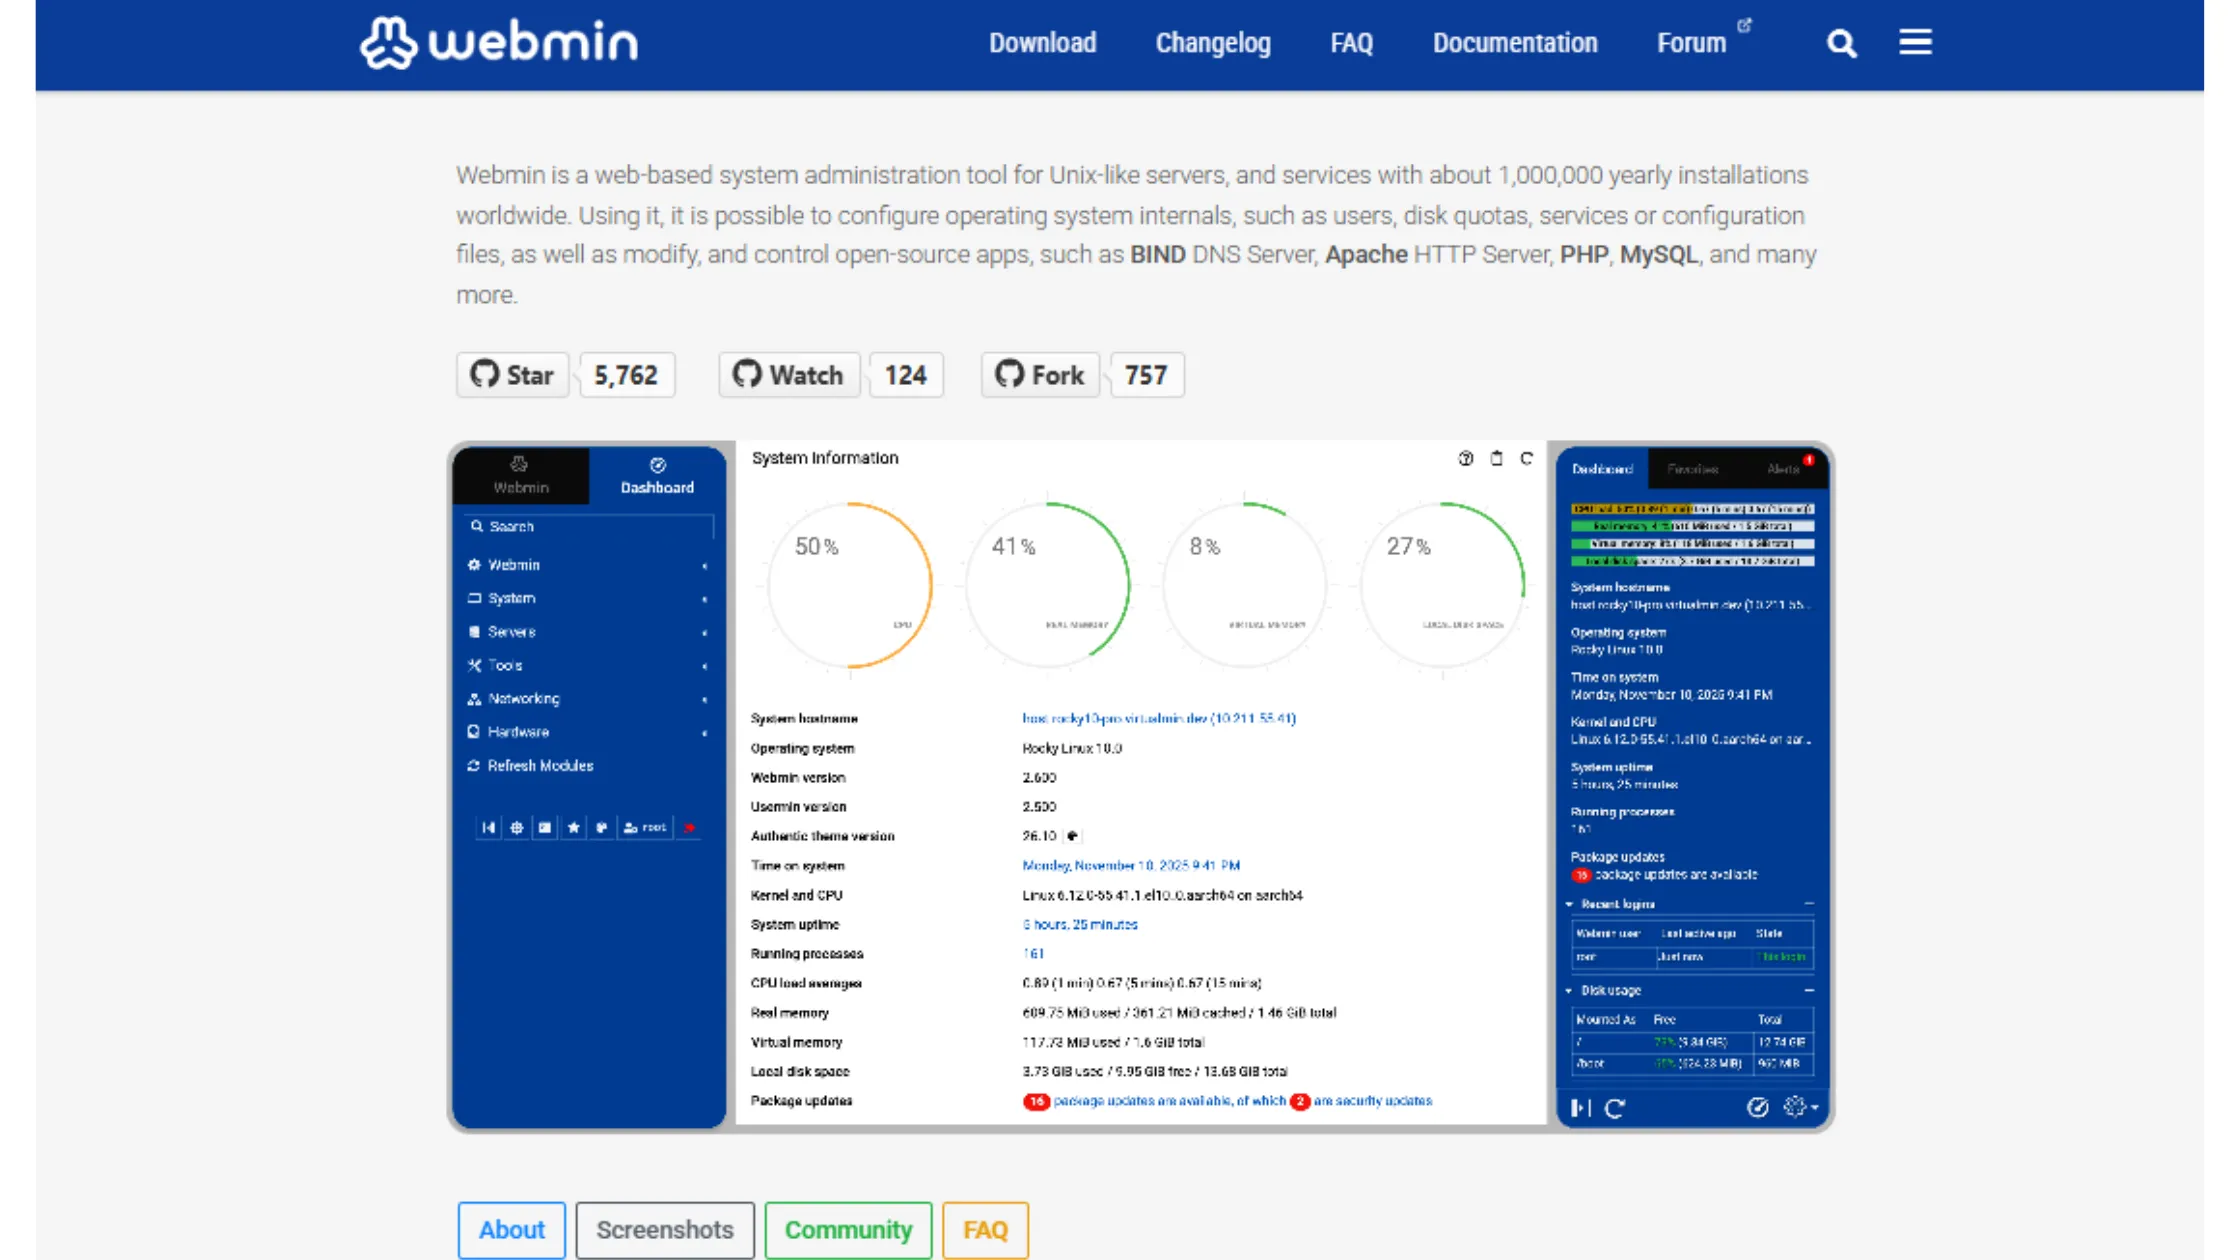Click the GitHub octocat icon on Star button
The height and width of the screenshot is (1260, 2240).
click(485, 374)
